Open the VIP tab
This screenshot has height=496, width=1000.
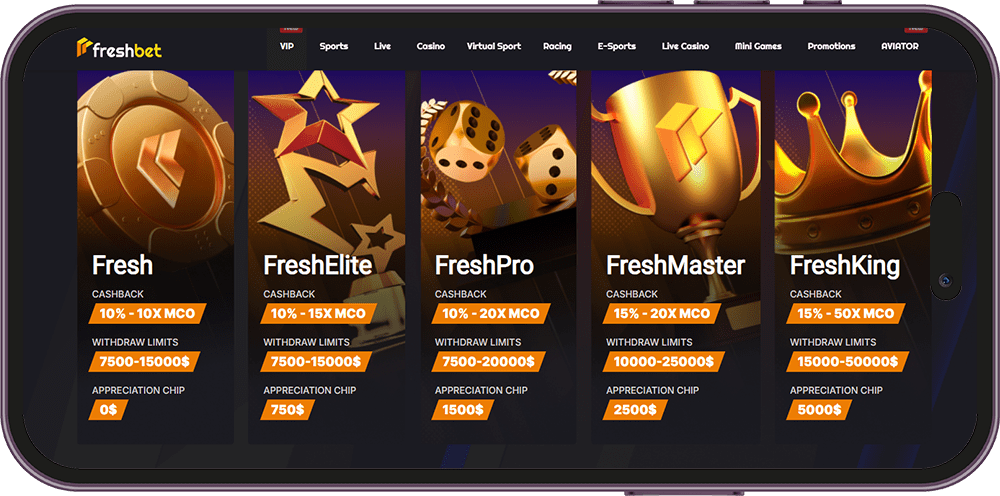tap(287, 47)
